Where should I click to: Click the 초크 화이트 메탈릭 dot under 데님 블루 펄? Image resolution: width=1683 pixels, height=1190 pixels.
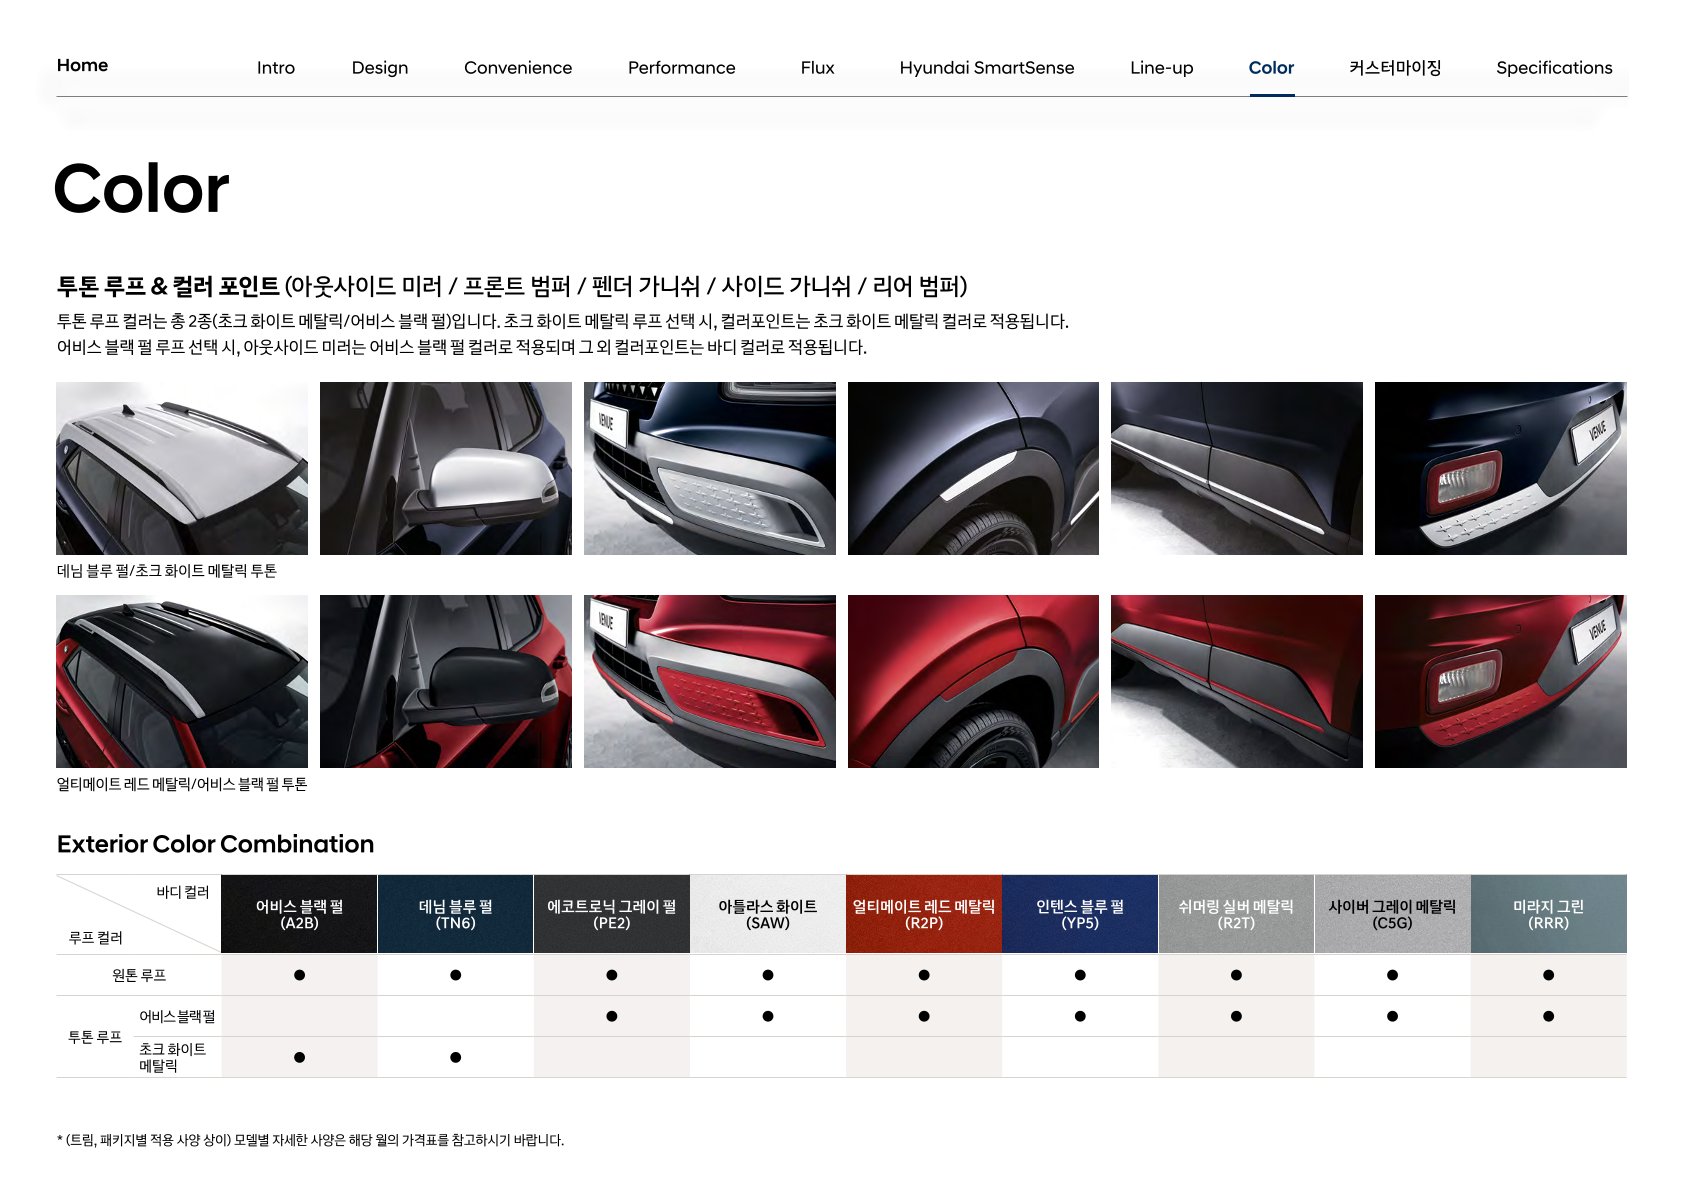coord(455,1057)
